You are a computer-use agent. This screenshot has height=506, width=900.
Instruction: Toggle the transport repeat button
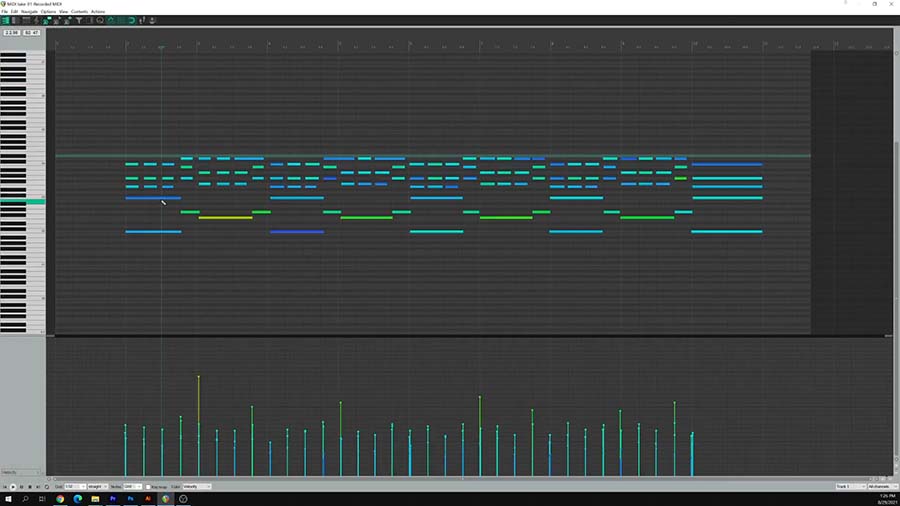click(x=46, y=487)
